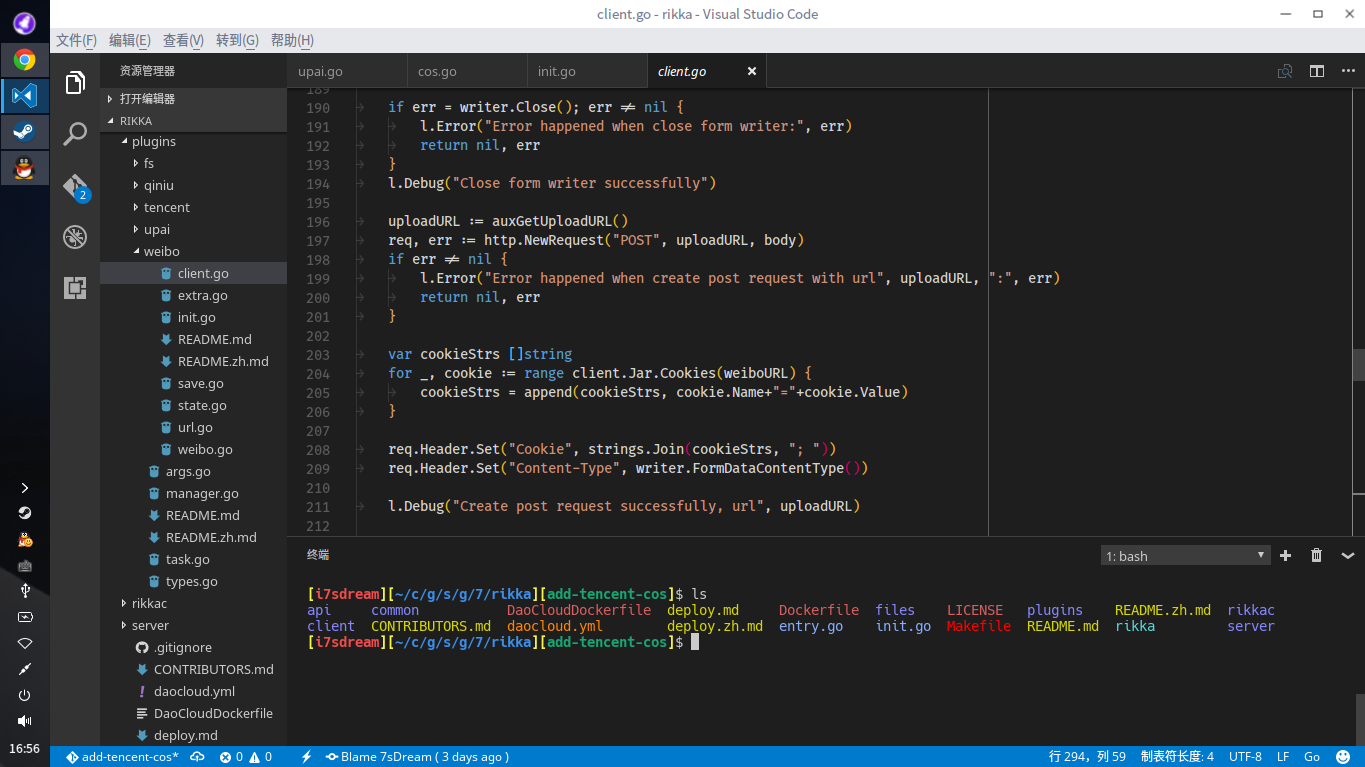Click the open changes icon in editor toolbar
1365x767 pixels.
[1285, 71]
